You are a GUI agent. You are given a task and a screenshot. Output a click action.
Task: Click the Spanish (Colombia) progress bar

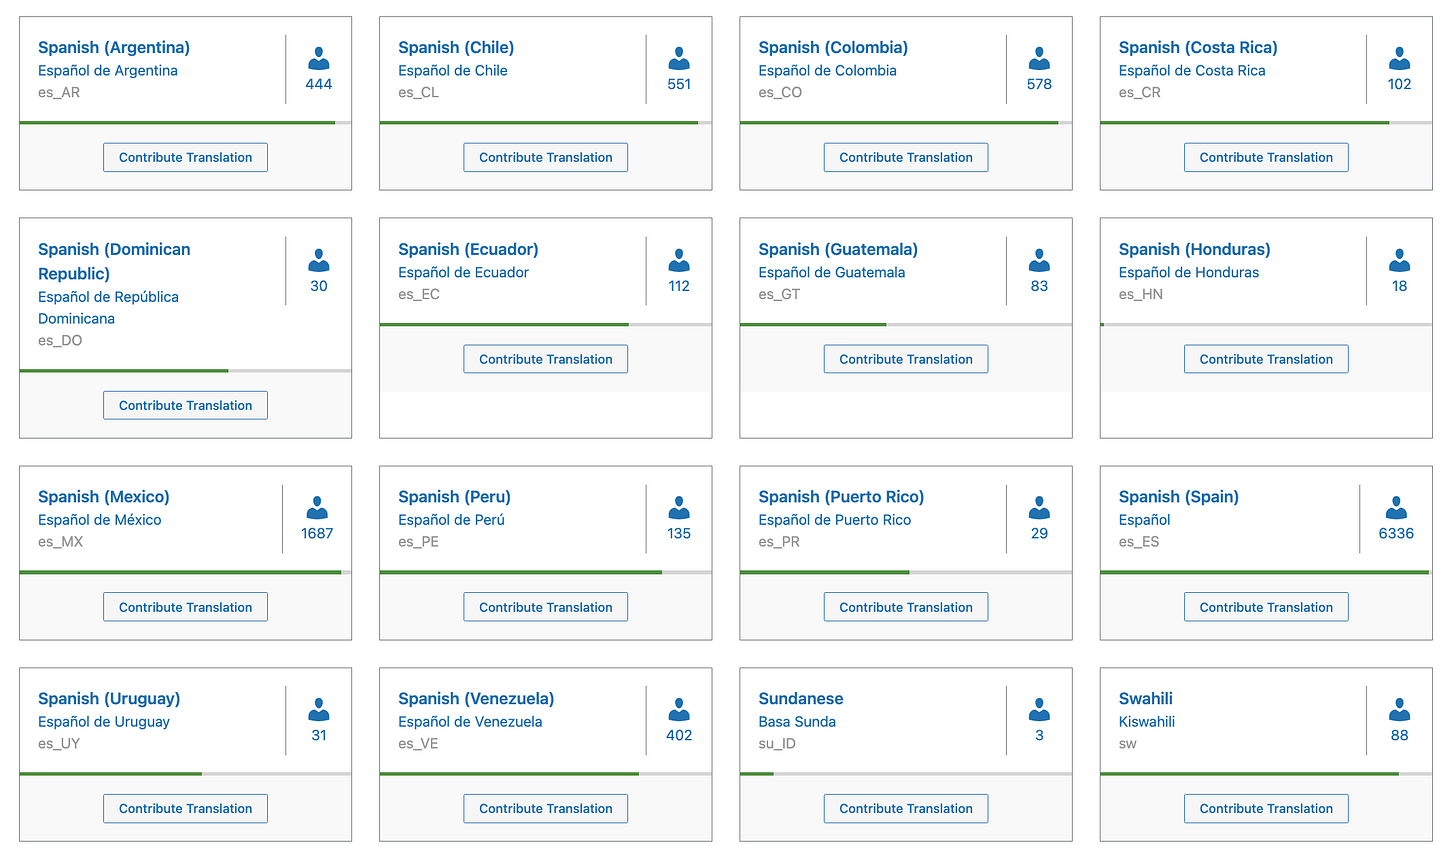[906, 123]
